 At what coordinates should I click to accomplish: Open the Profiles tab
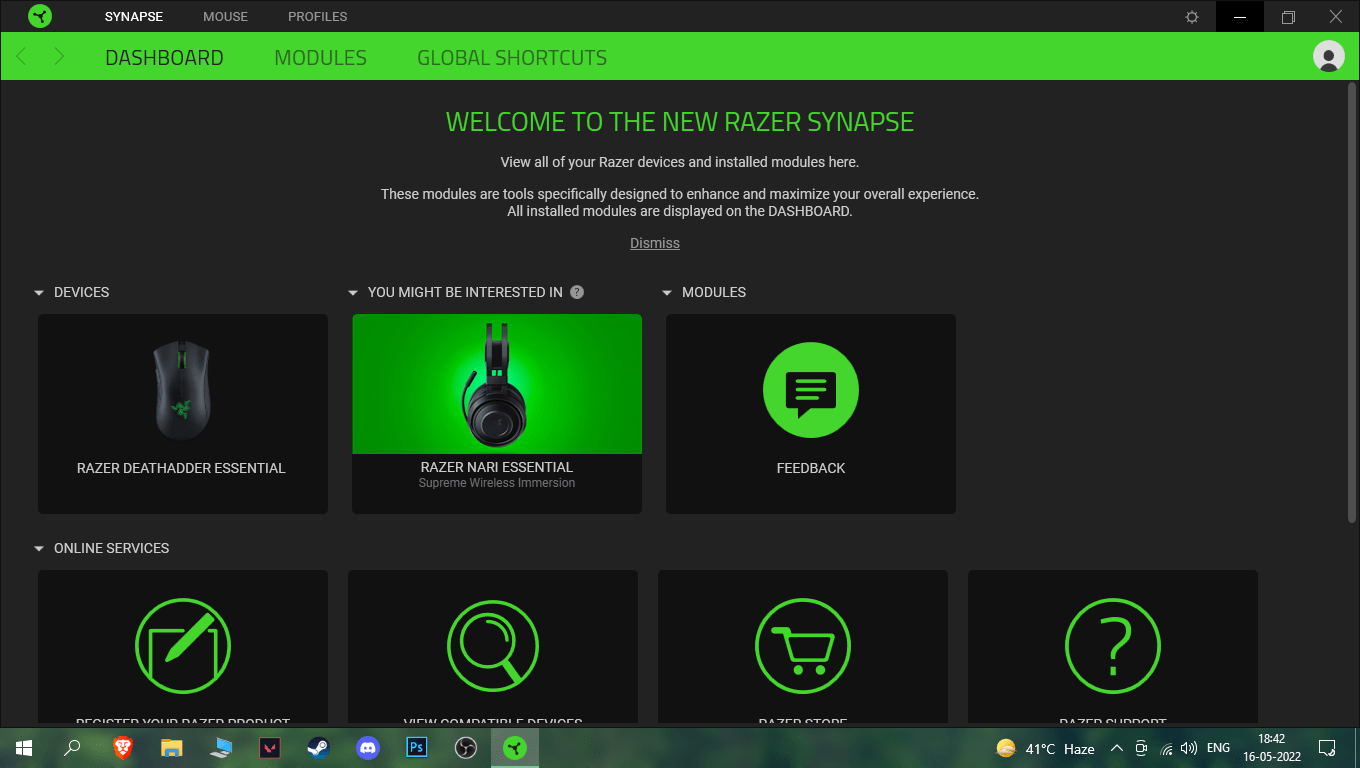point(317,17)
